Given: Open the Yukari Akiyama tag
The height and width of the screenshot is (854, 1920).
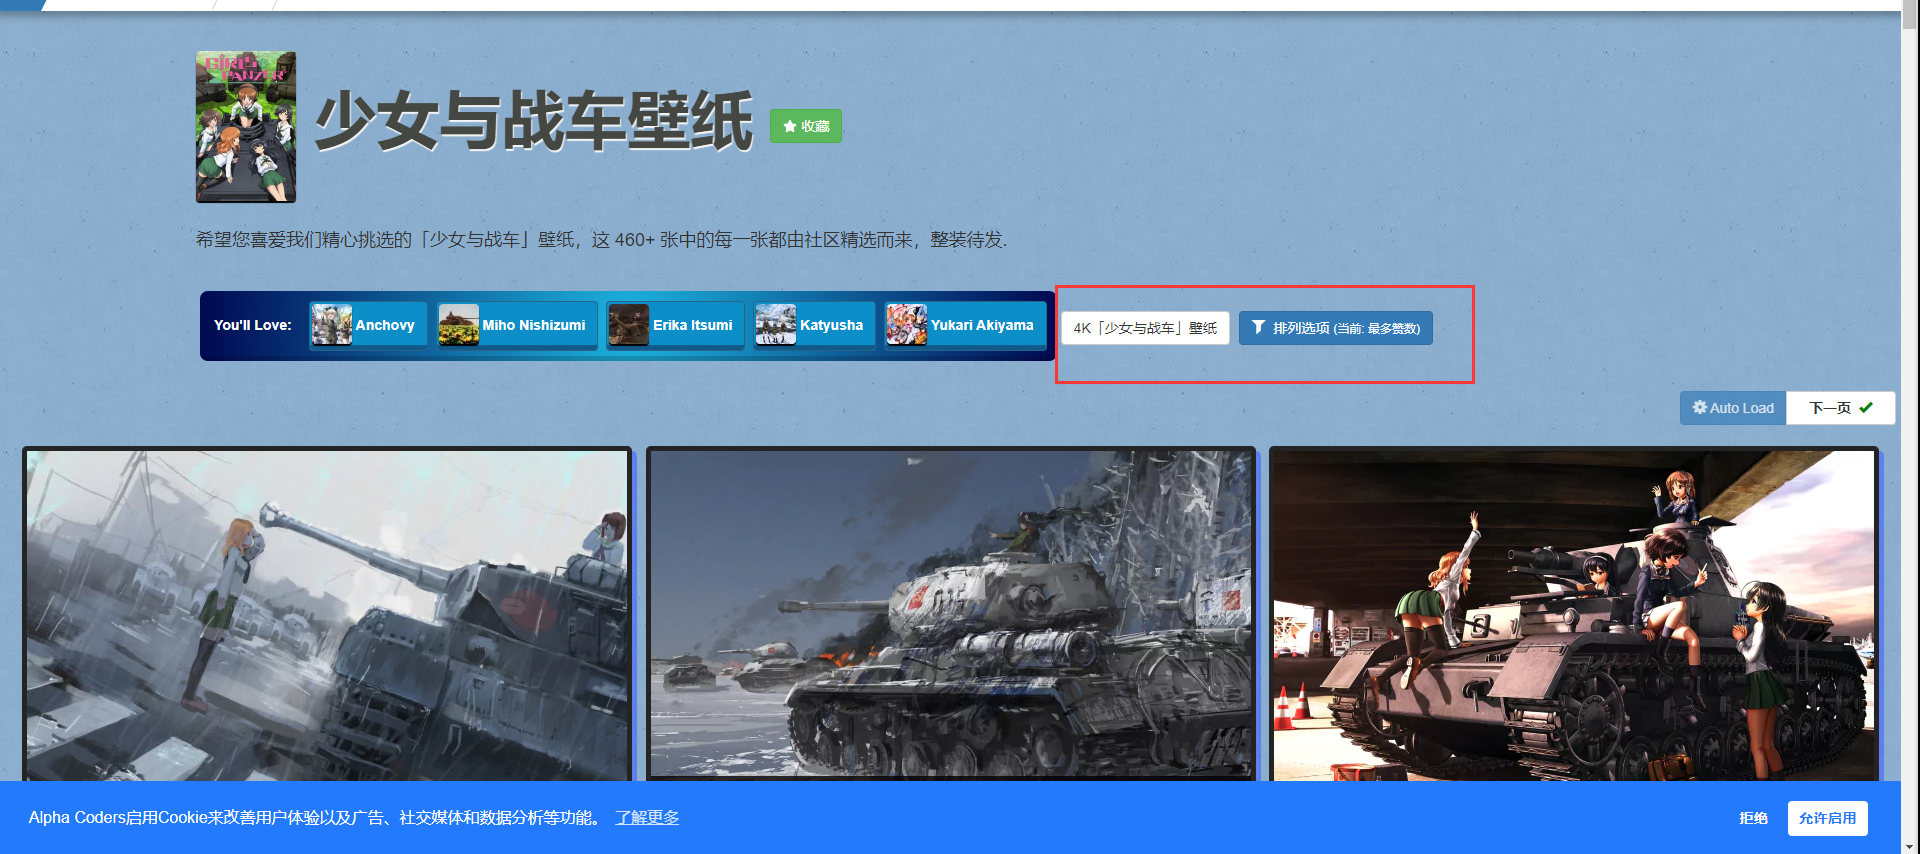Looking at the screenshot, I should coord(982,325).
